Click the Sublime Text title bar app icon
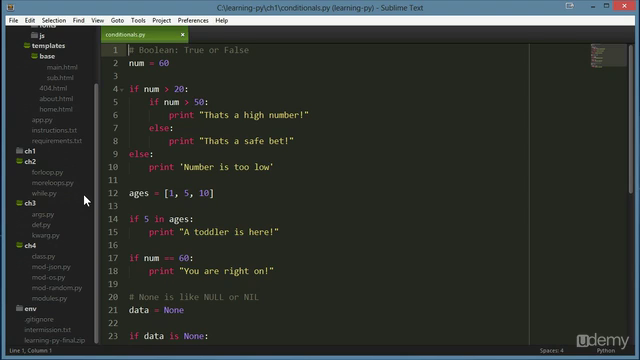 [11, 8]
